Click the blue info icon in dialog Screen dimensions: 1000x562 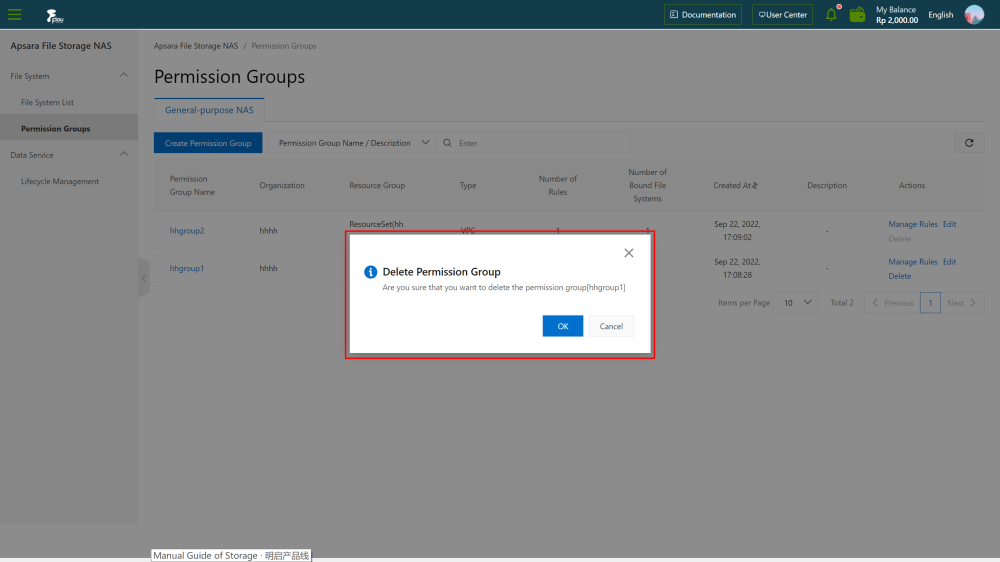[x=371, y=272]
